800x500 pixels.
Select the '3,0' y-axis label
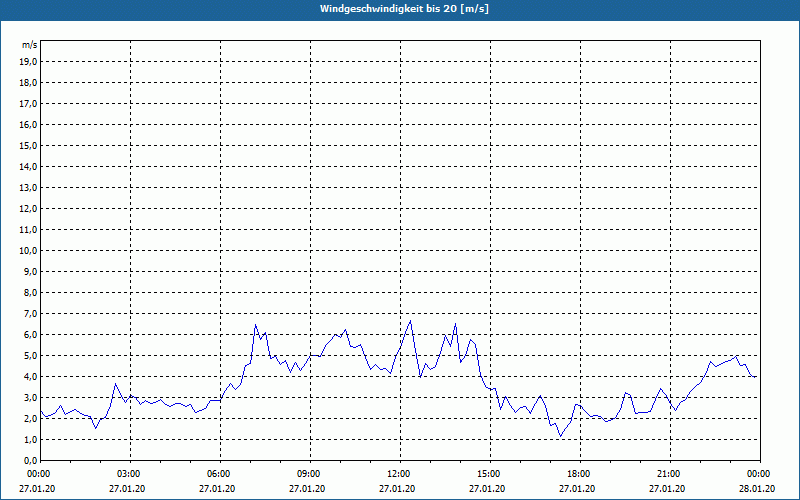30,397
